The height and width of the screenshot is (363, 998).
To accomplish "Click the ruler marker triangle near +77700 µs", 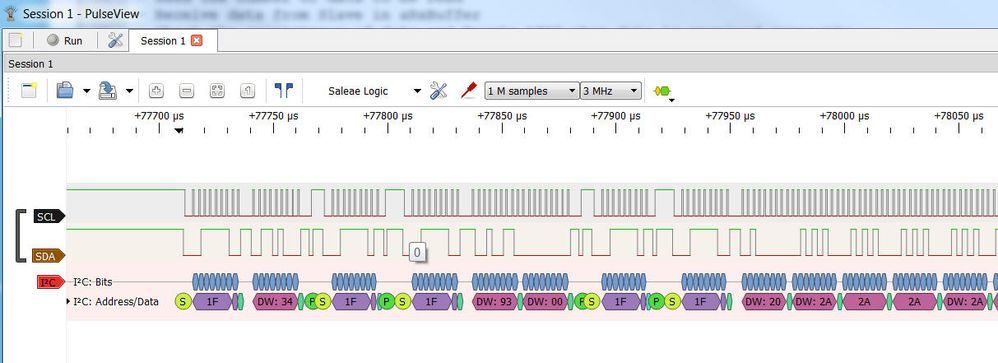I will click(x=179, y=131).
